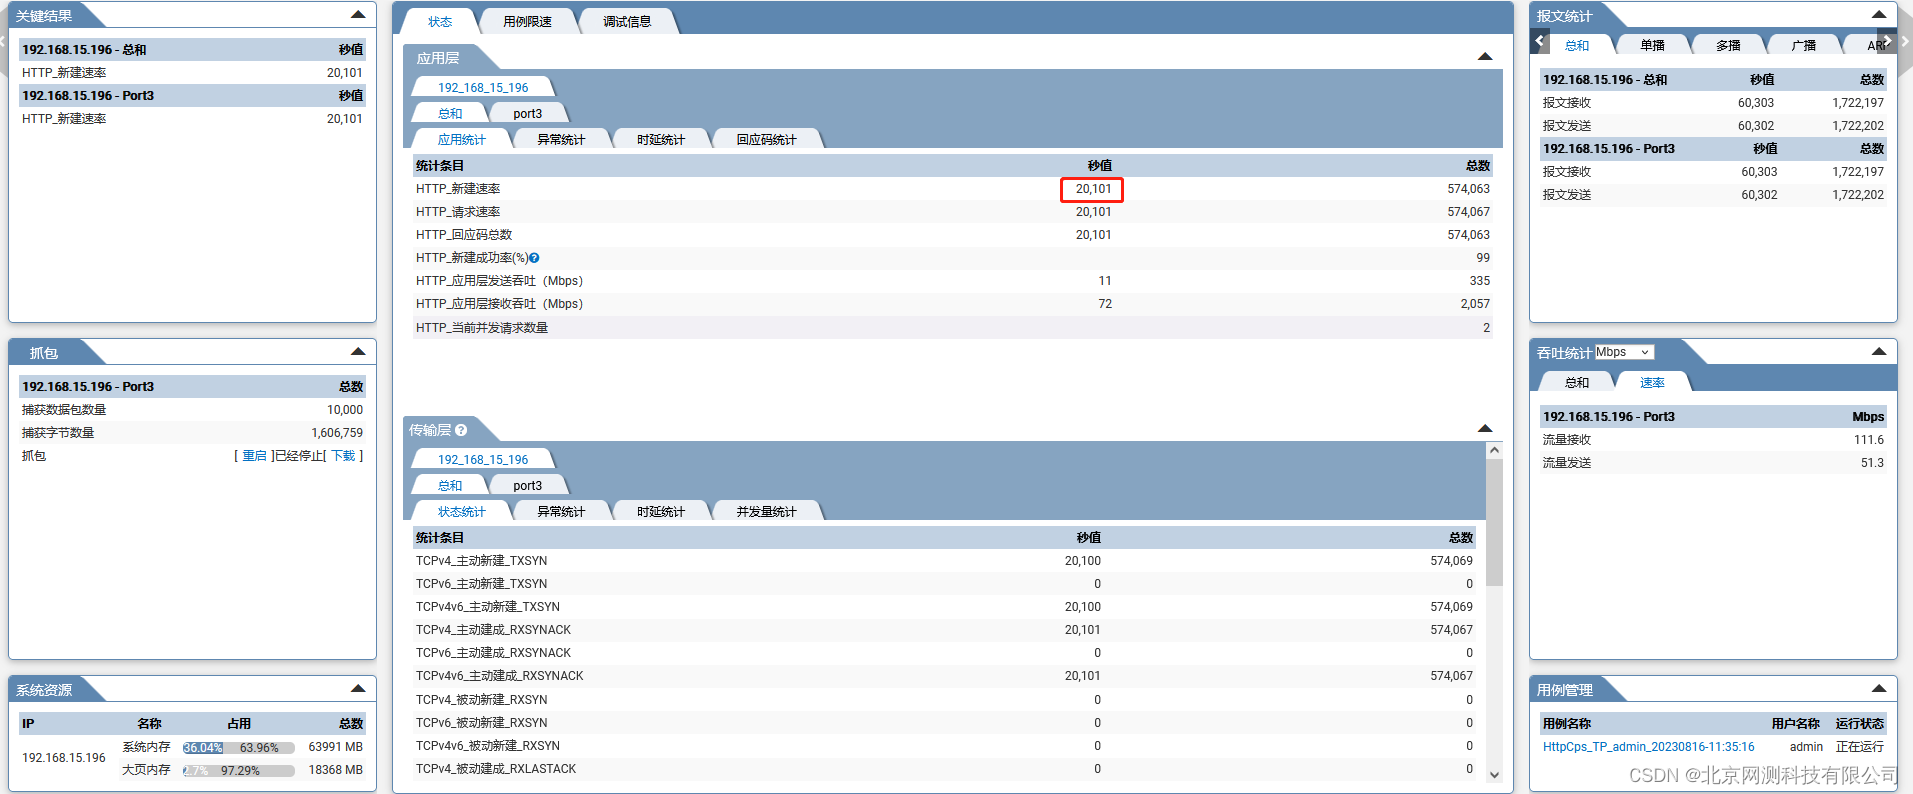Open 状态统计 tab
Image resolution: width=1913 pixels, height=794 pixels.
pos(461,512)
